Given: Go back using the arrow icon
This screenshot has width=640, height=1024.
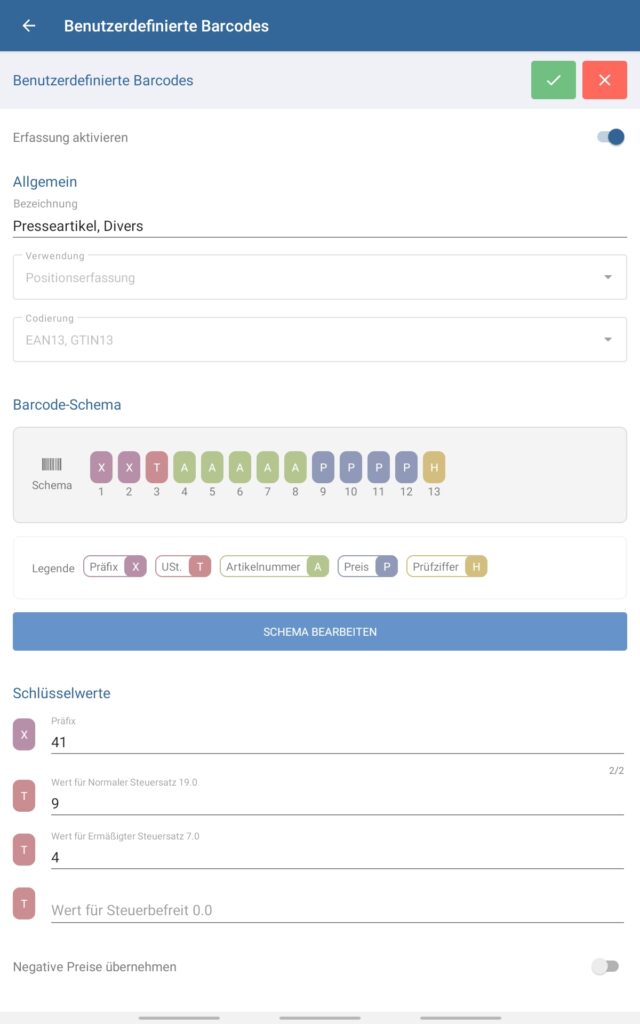Looking at the screenshot, I should pos(29,26).
